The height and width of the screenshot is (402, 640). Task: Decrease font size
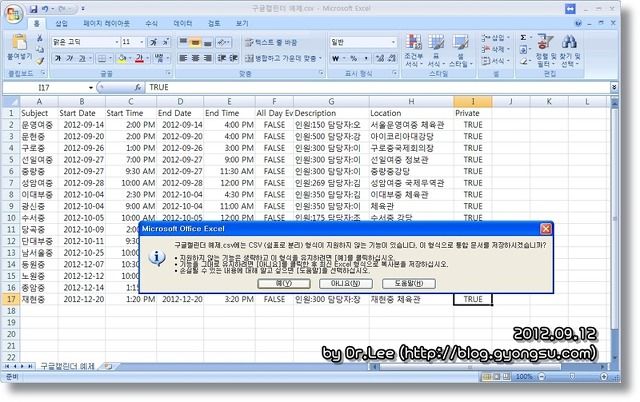pos(165,42)
